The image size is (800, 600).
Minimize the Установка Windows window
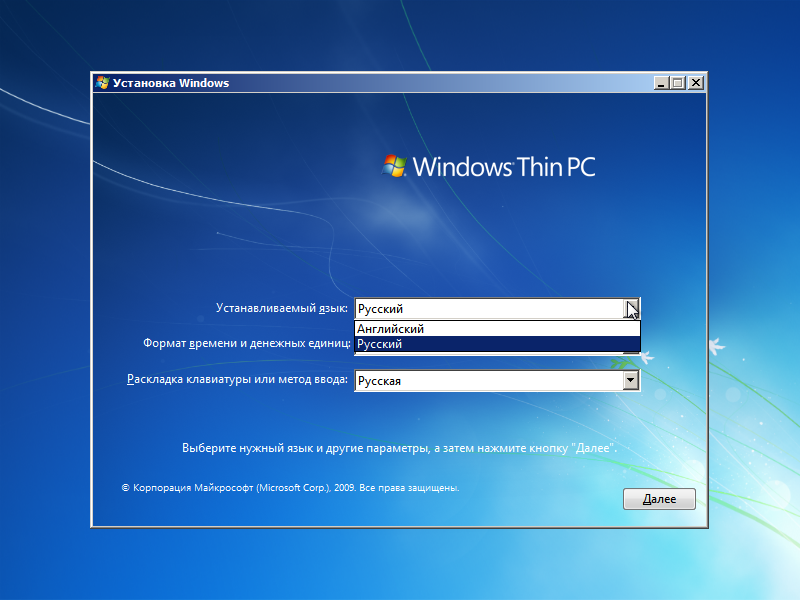661,83
